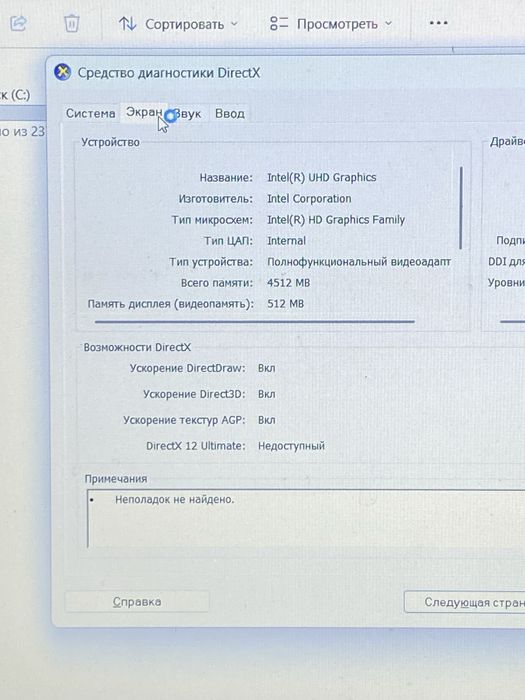Open the three-dots more options menu
525x700 pixels.
tap(438, 23)
